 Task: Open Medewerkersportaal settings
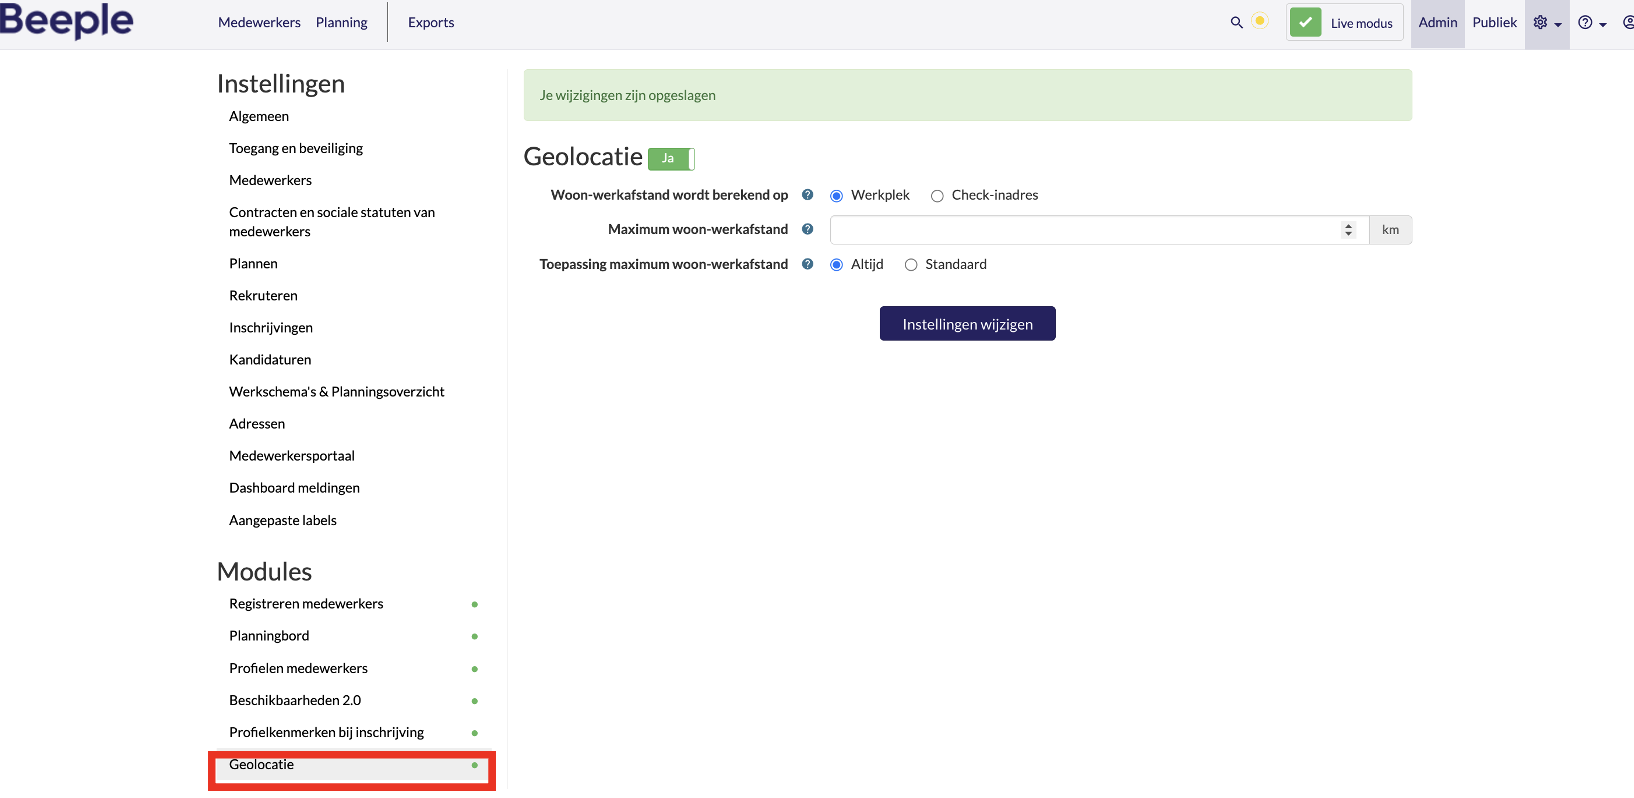click(x=292, y=455)
